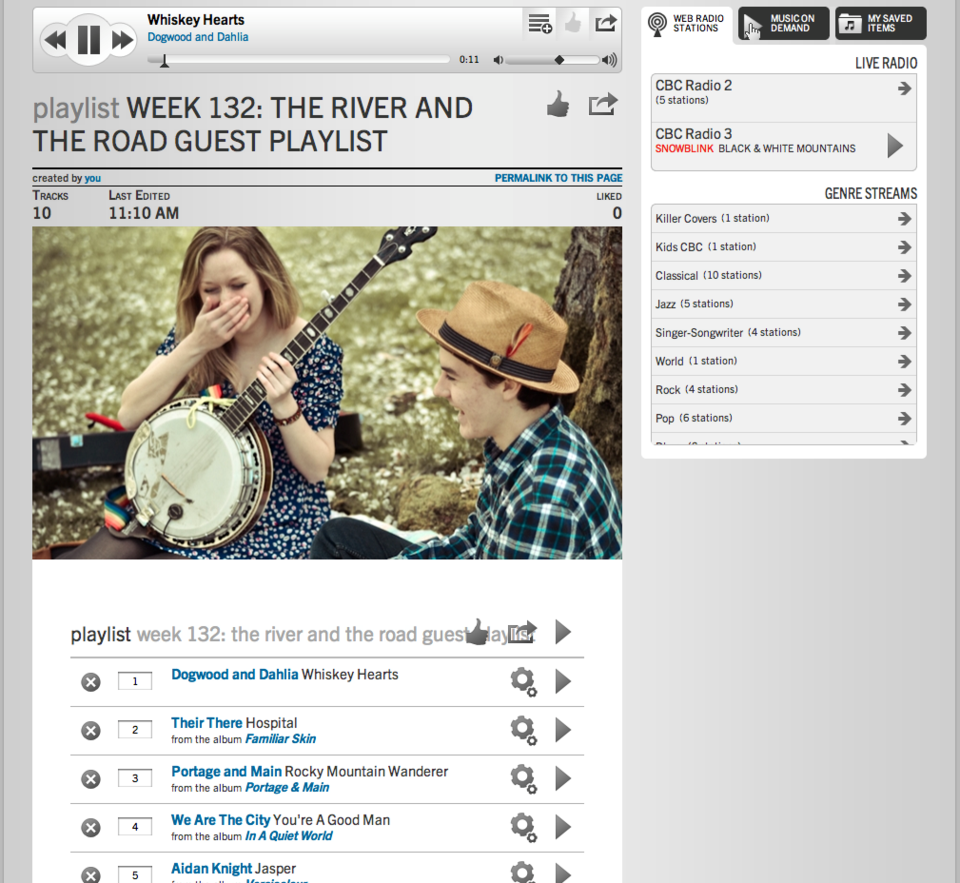Open Familiar Skin album link

280,739
